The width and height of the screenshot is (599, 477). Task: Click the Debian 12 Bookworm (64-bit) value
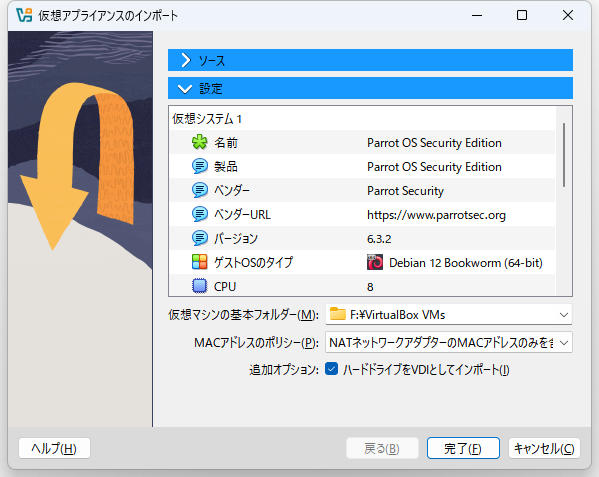pyautogui.click(x=466, y=263)
